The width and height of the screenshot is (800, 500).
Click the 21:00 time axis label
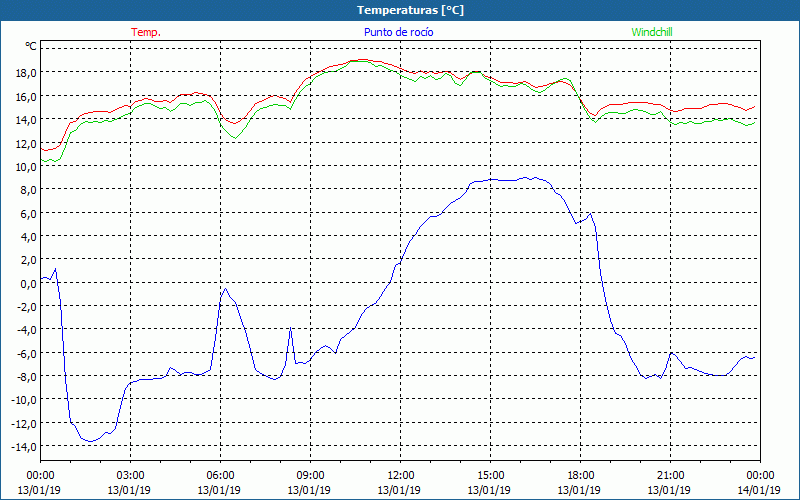point(670,476)
